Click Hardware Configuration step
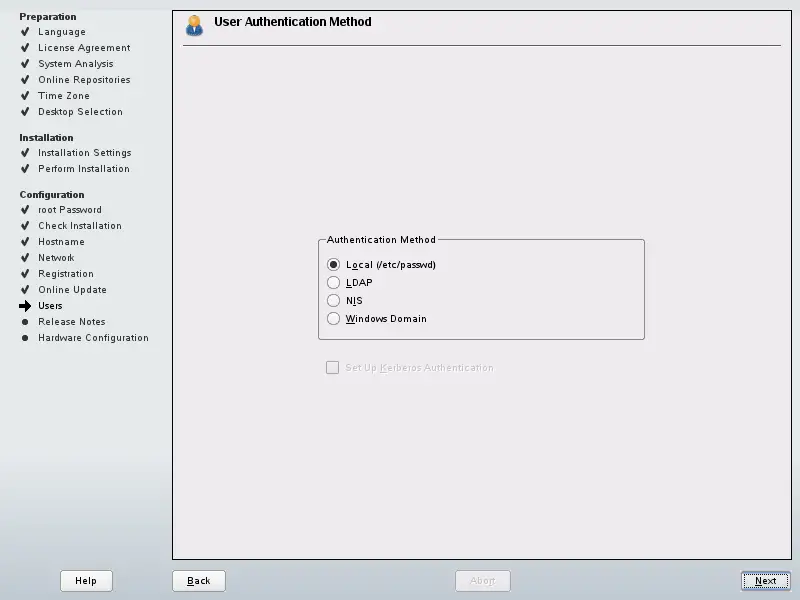Screen dimensions: 800x600 pos(93,338)
